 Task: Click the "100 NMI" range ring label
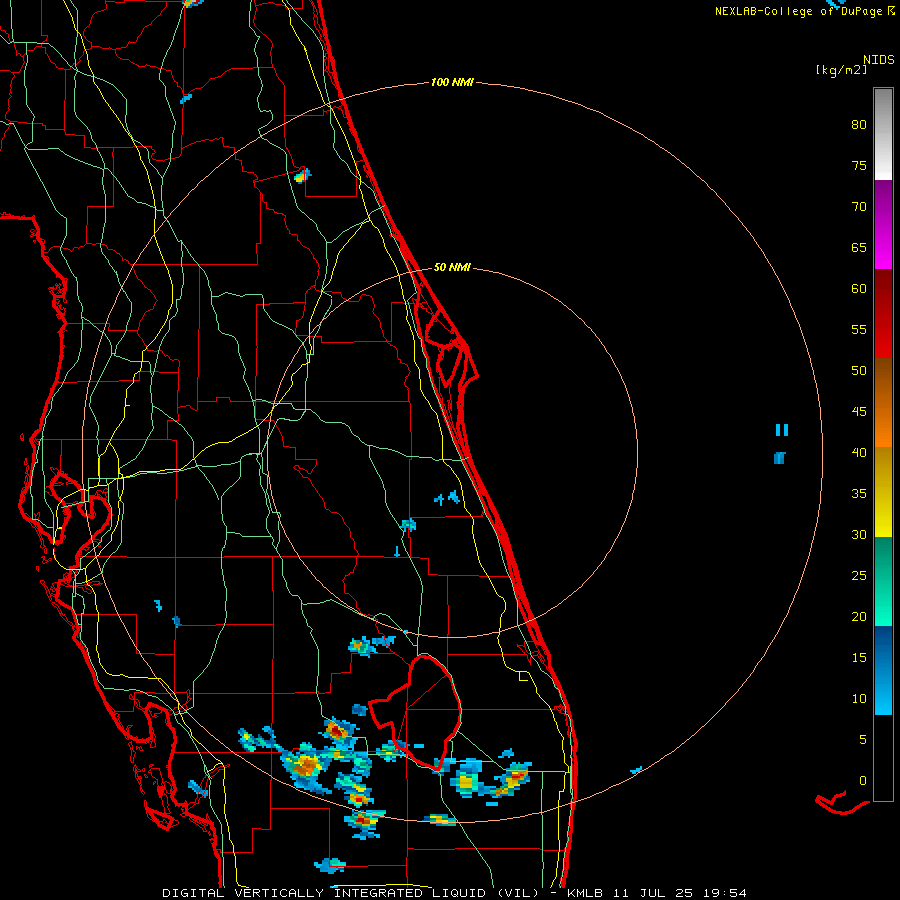(452, 83)
